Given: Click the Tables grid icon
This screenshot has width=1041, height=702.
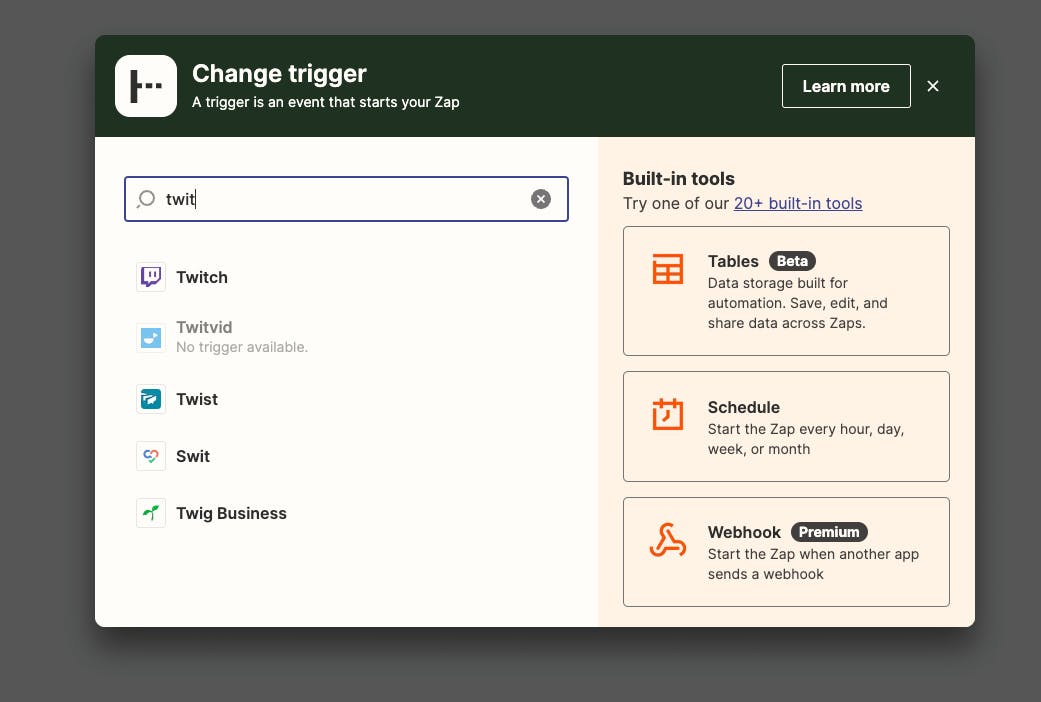Looking at the screenshot, I should pos(667,268).
